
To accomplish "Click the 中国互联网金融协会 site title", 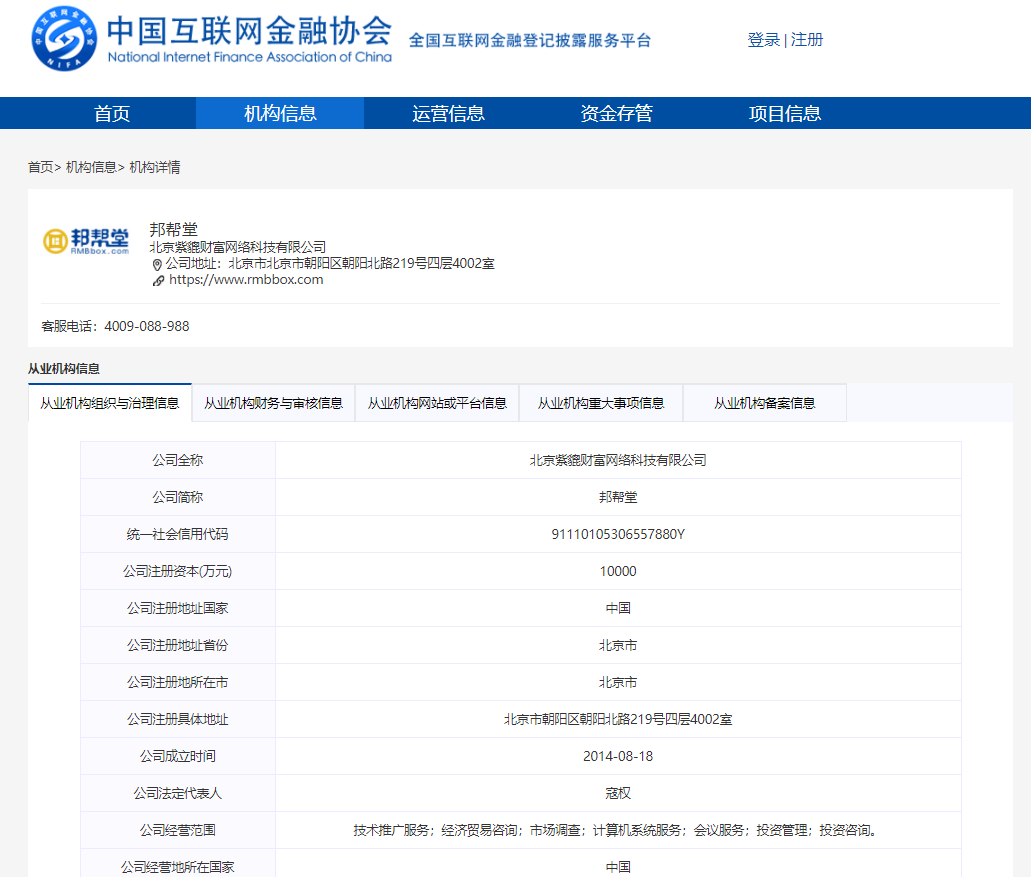I will point(249,30).
